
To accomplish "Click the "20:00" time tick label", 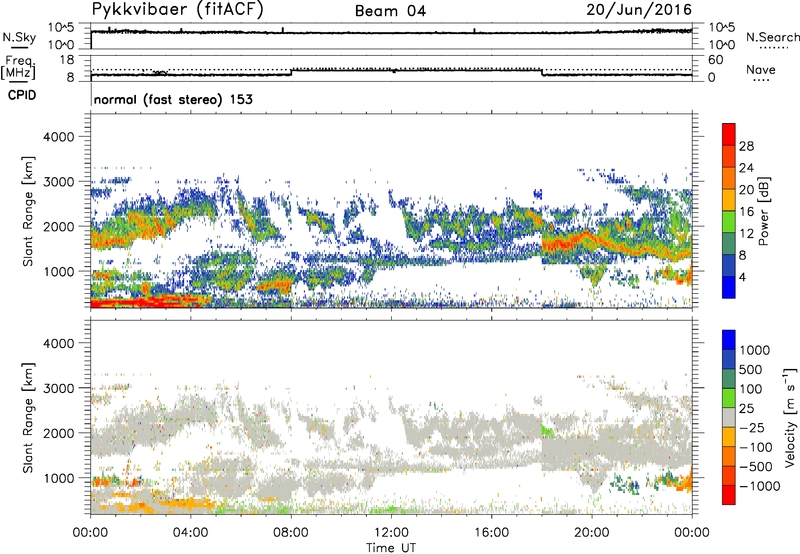I will [x=591, y=533].
